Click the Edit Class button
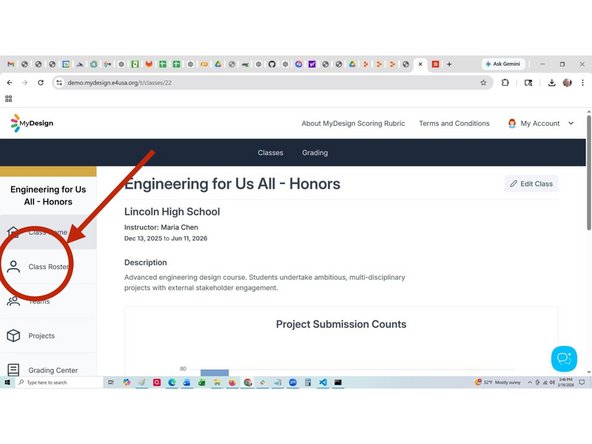 [531, 184]
